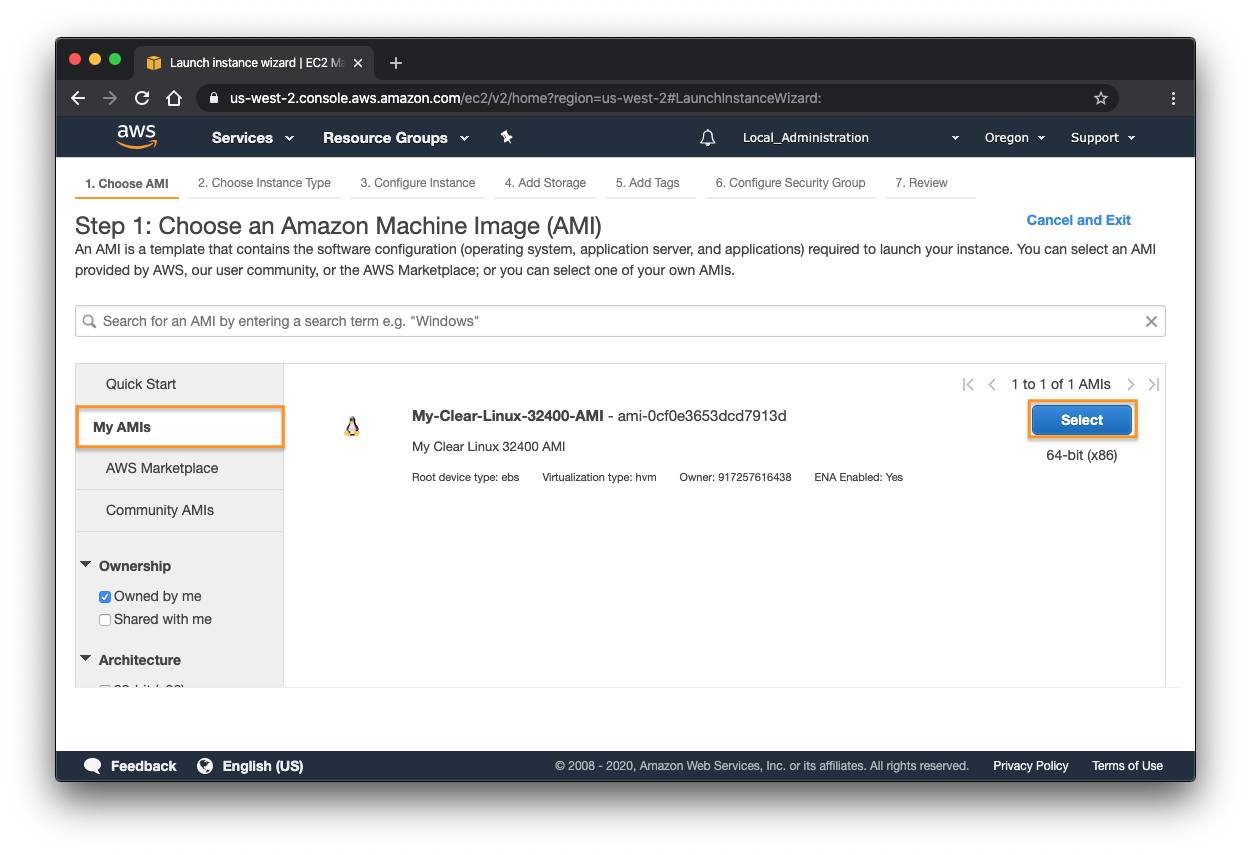Screen dimensions: 1251x855
Task: Click the "My Clear Linux 32400 AMI" description
Action: 489,446
